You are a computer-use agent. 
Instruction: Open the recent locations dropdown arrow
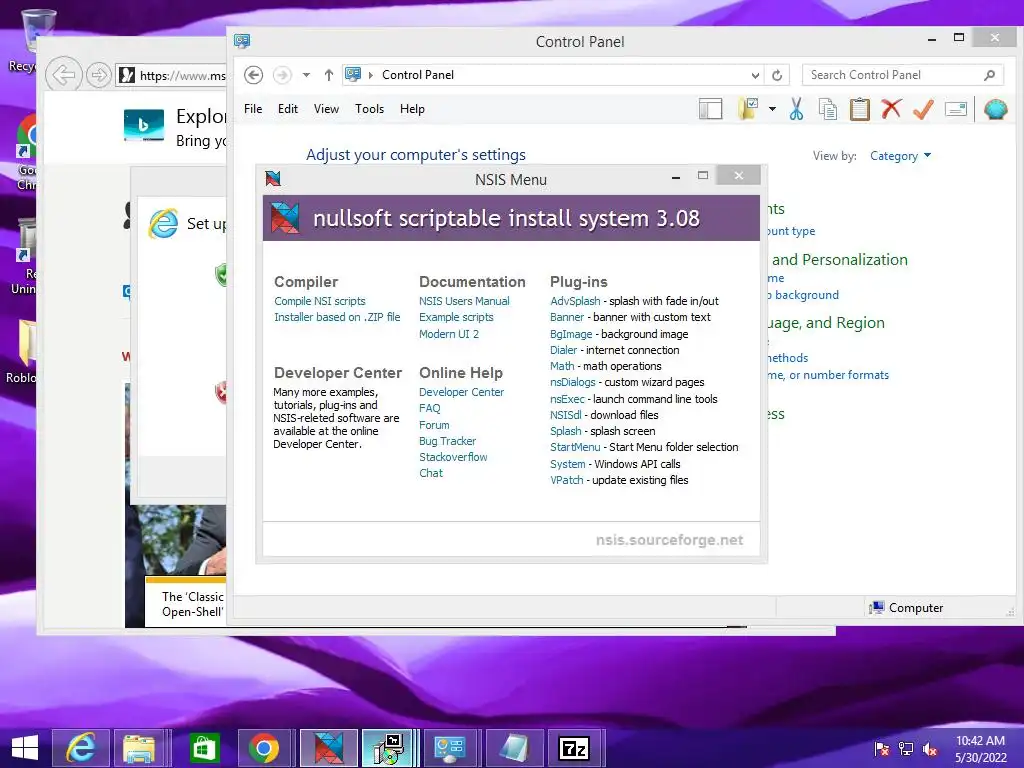point(306,75)
